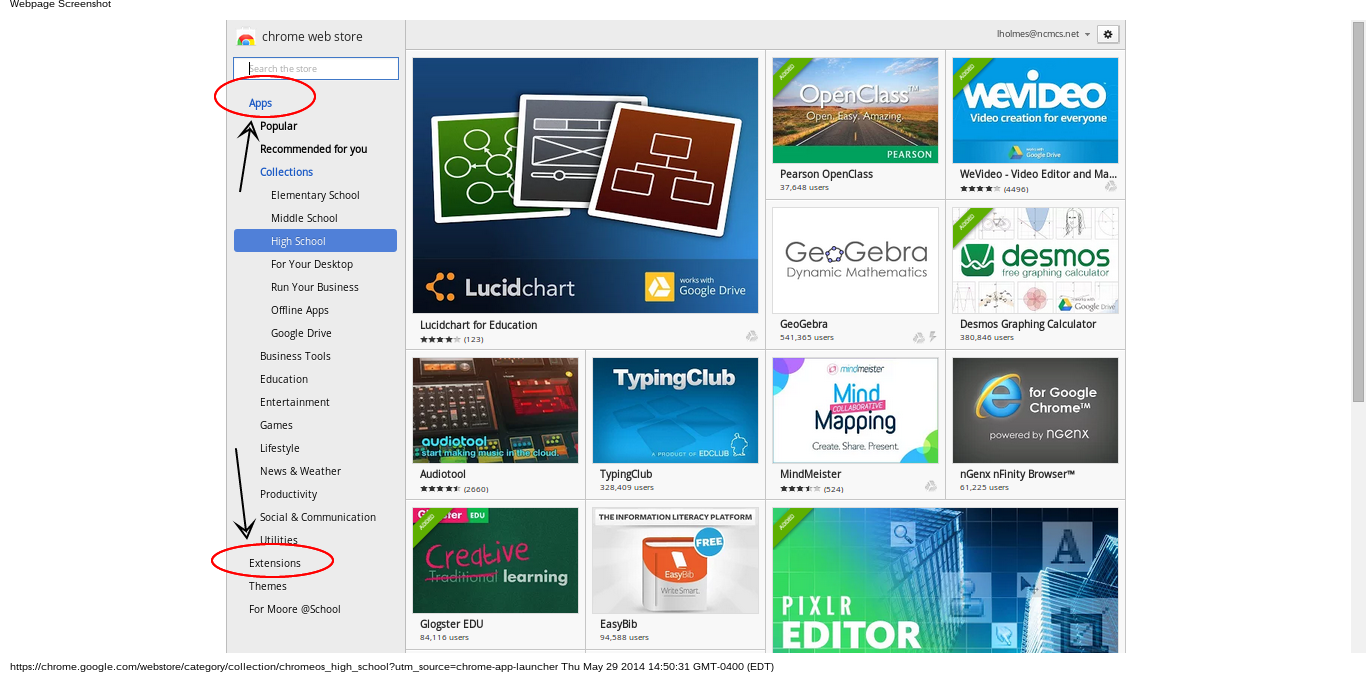The height and width of the screenshot is (673, 1366).
Task: Select the Collections heading
Action: [x=286, y=172]
